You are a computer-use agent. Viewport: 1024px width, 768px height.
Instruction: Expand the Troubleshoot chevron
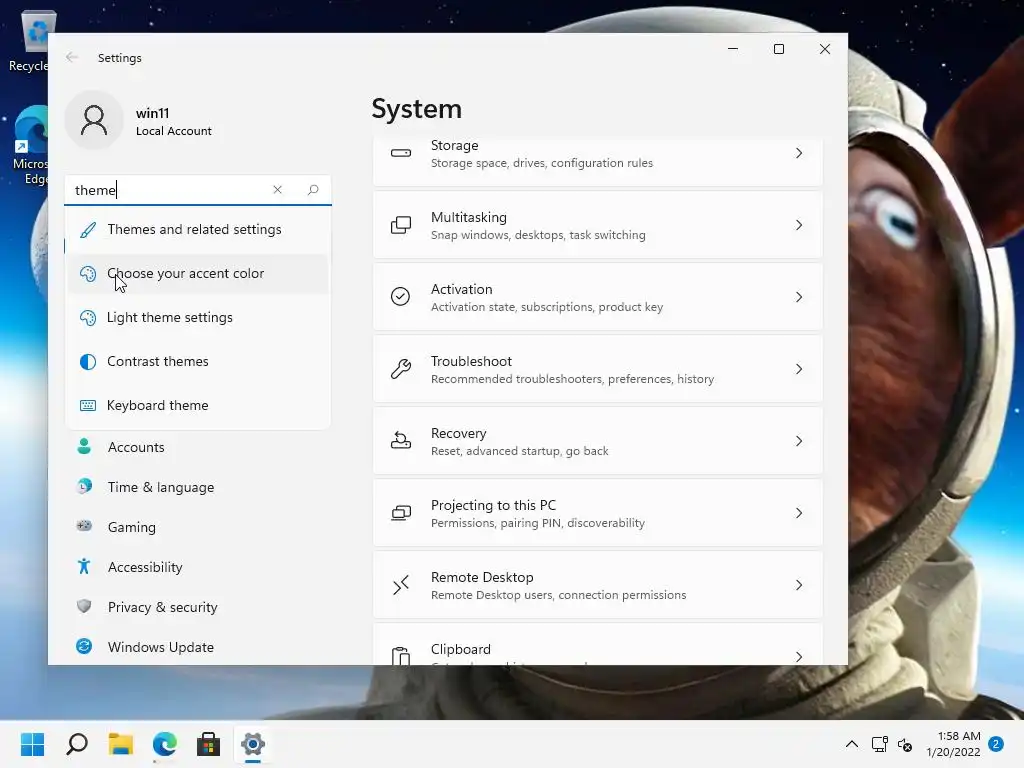click(799, 369)
